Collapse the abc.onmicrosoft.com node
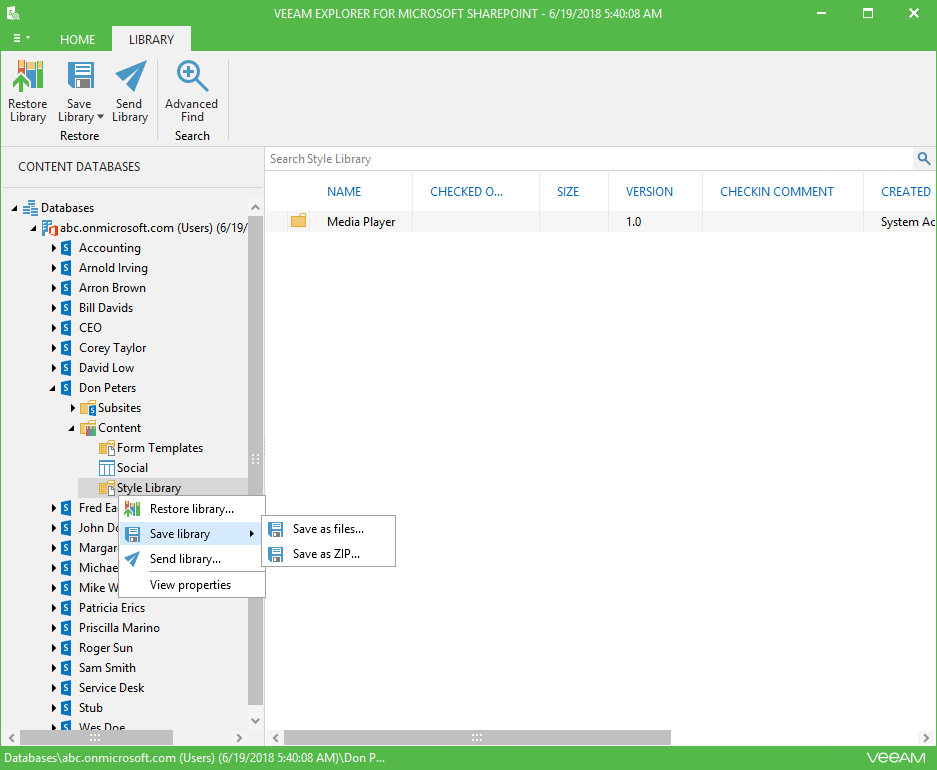The height and width of the screenshot is (770, 937). tap(33, 228)
